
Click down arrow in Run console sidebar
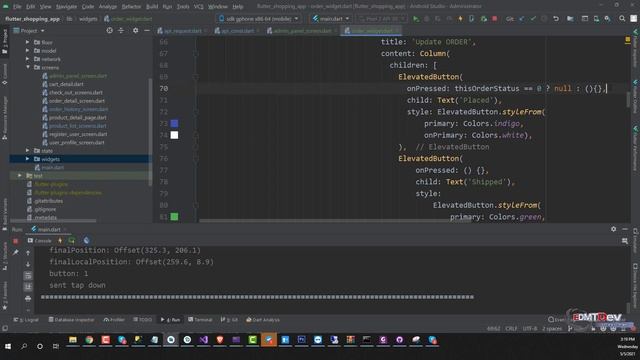(28, 264)
